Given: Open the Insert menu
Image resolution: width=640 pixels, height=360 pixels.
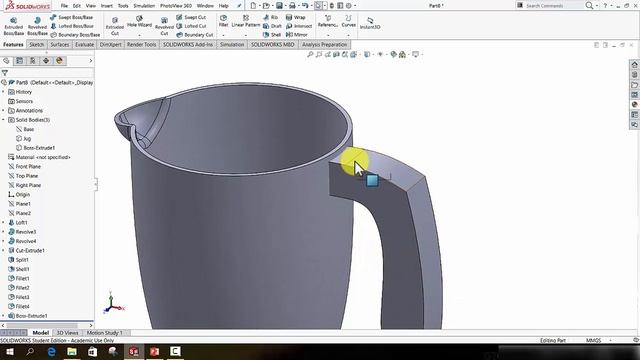Looking at the screenshot, I should point(107,6).
